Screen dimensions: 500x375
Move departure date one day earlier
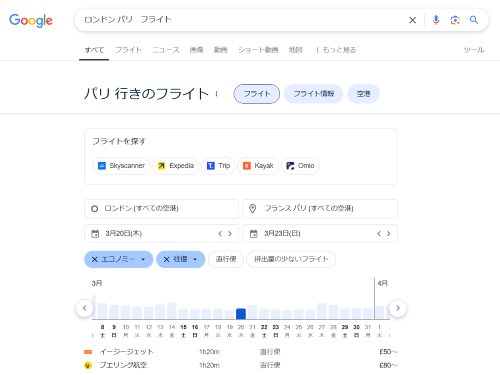click(220, 234)
